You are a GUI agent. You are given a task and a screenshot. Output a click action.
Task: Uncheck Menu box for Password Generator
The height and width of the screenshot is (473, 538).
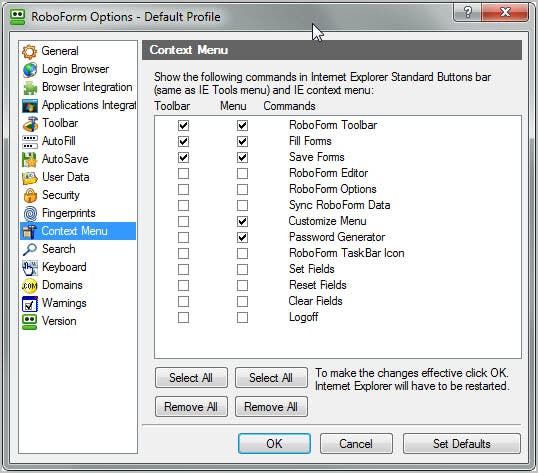pos(242,237)
